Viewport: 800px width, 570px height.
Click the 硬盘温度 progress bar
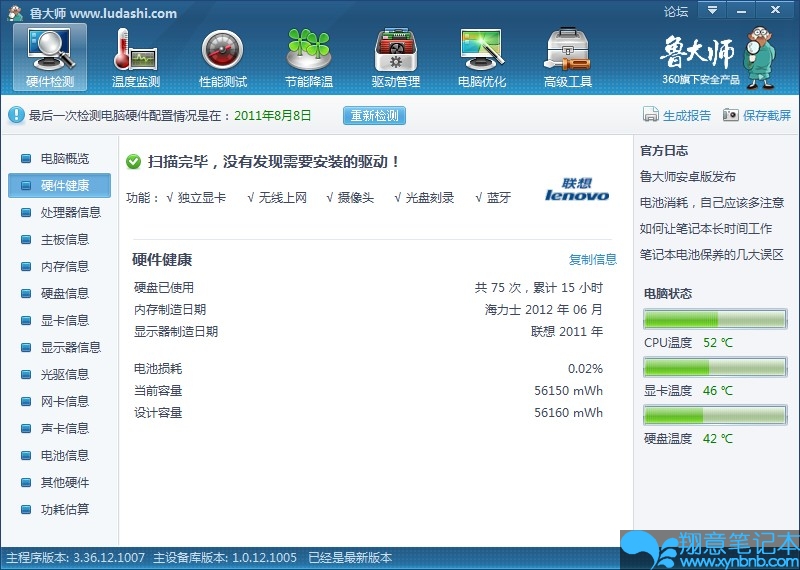(715, 415)
